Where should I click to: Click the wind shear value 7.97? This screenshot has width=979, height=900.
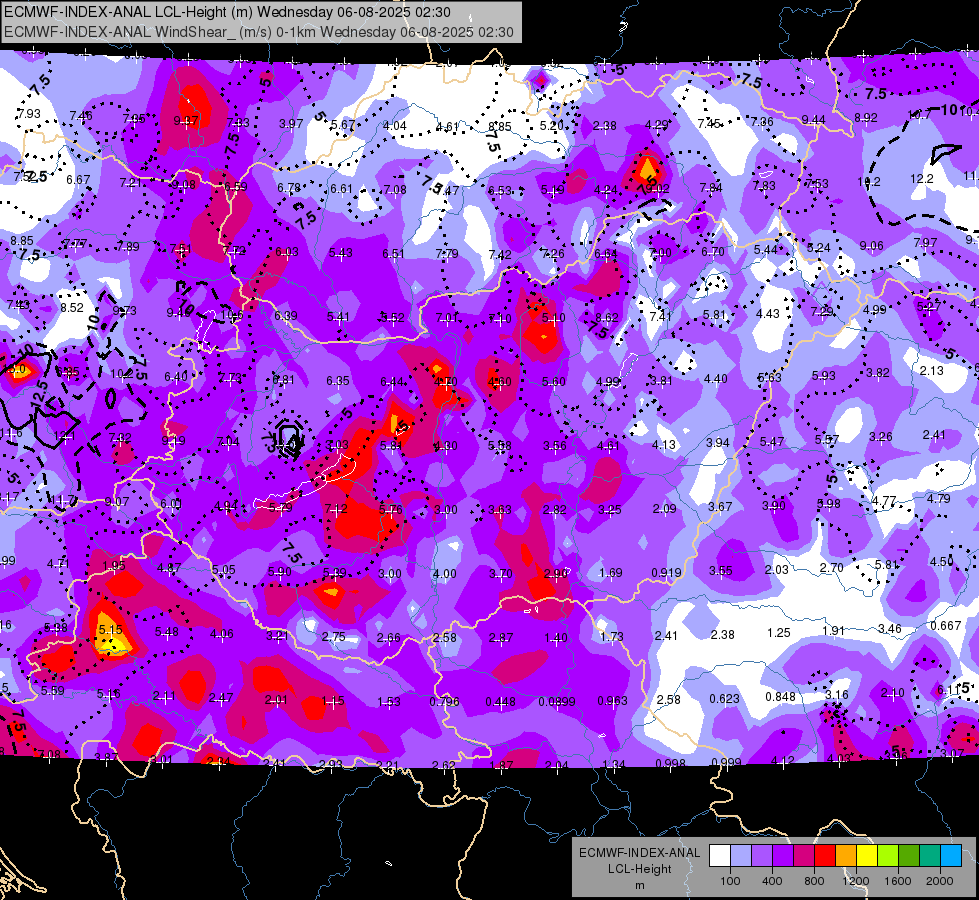[925, 242]
